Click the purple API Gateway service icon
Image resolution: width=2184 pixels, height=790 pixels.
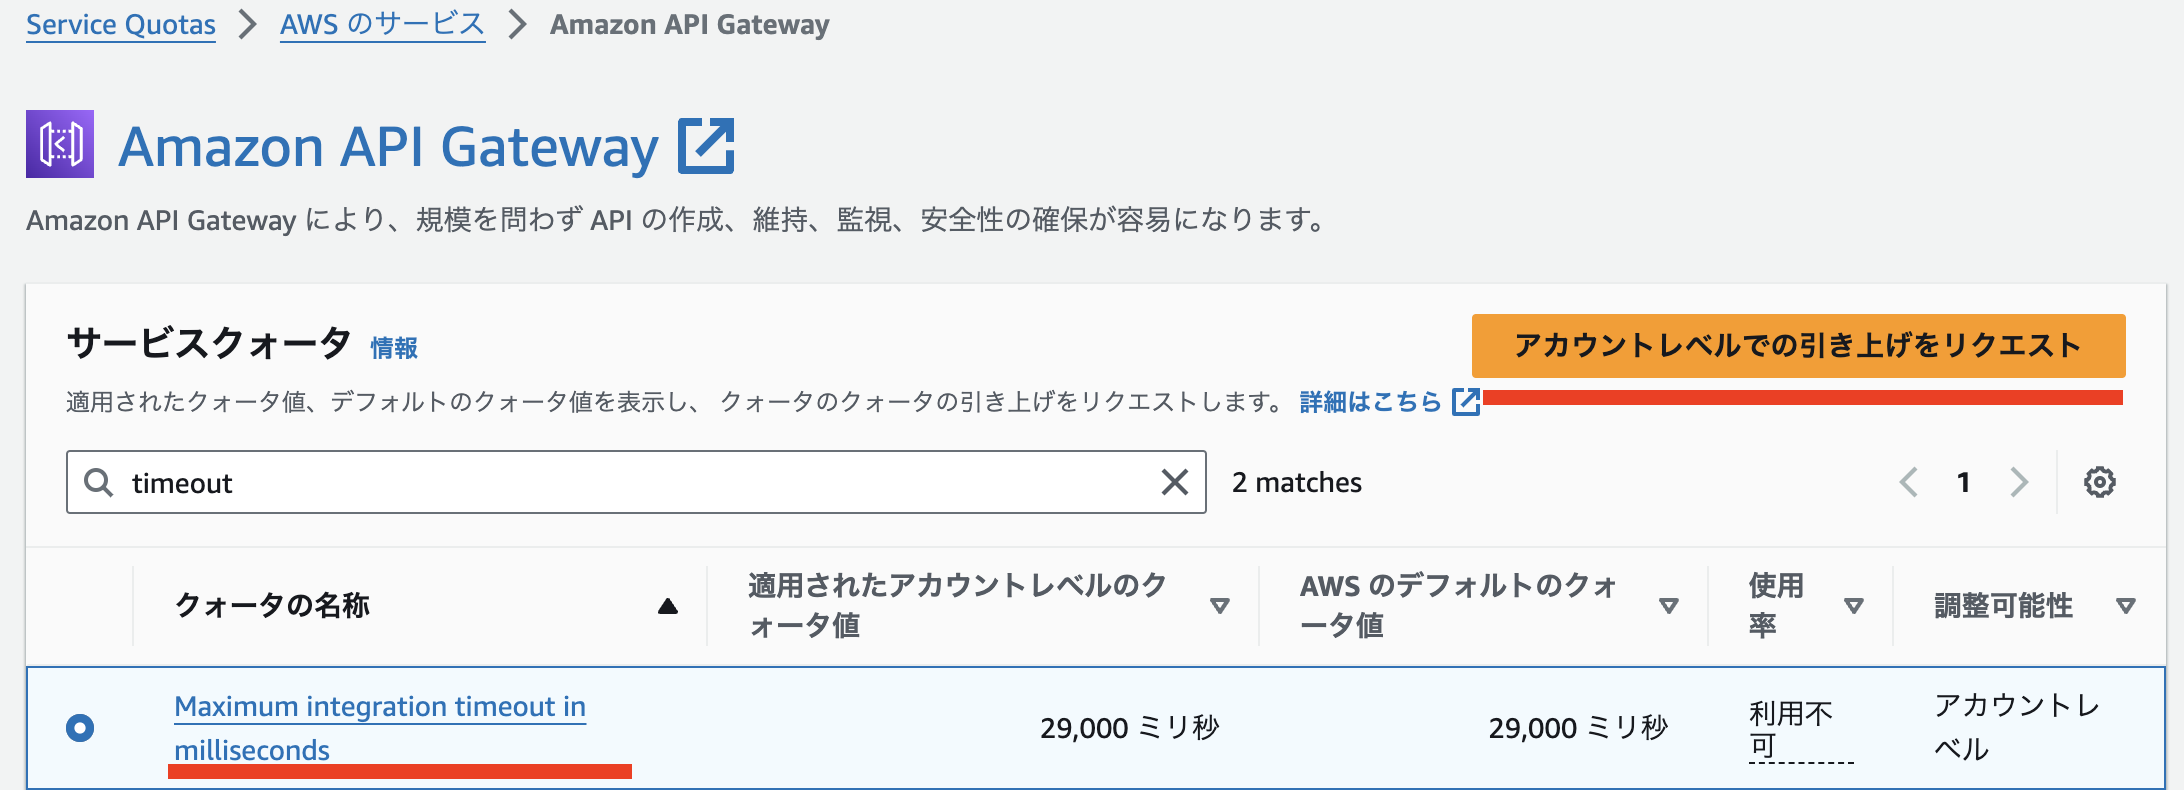pyautogui.click(x=60, y=144)
